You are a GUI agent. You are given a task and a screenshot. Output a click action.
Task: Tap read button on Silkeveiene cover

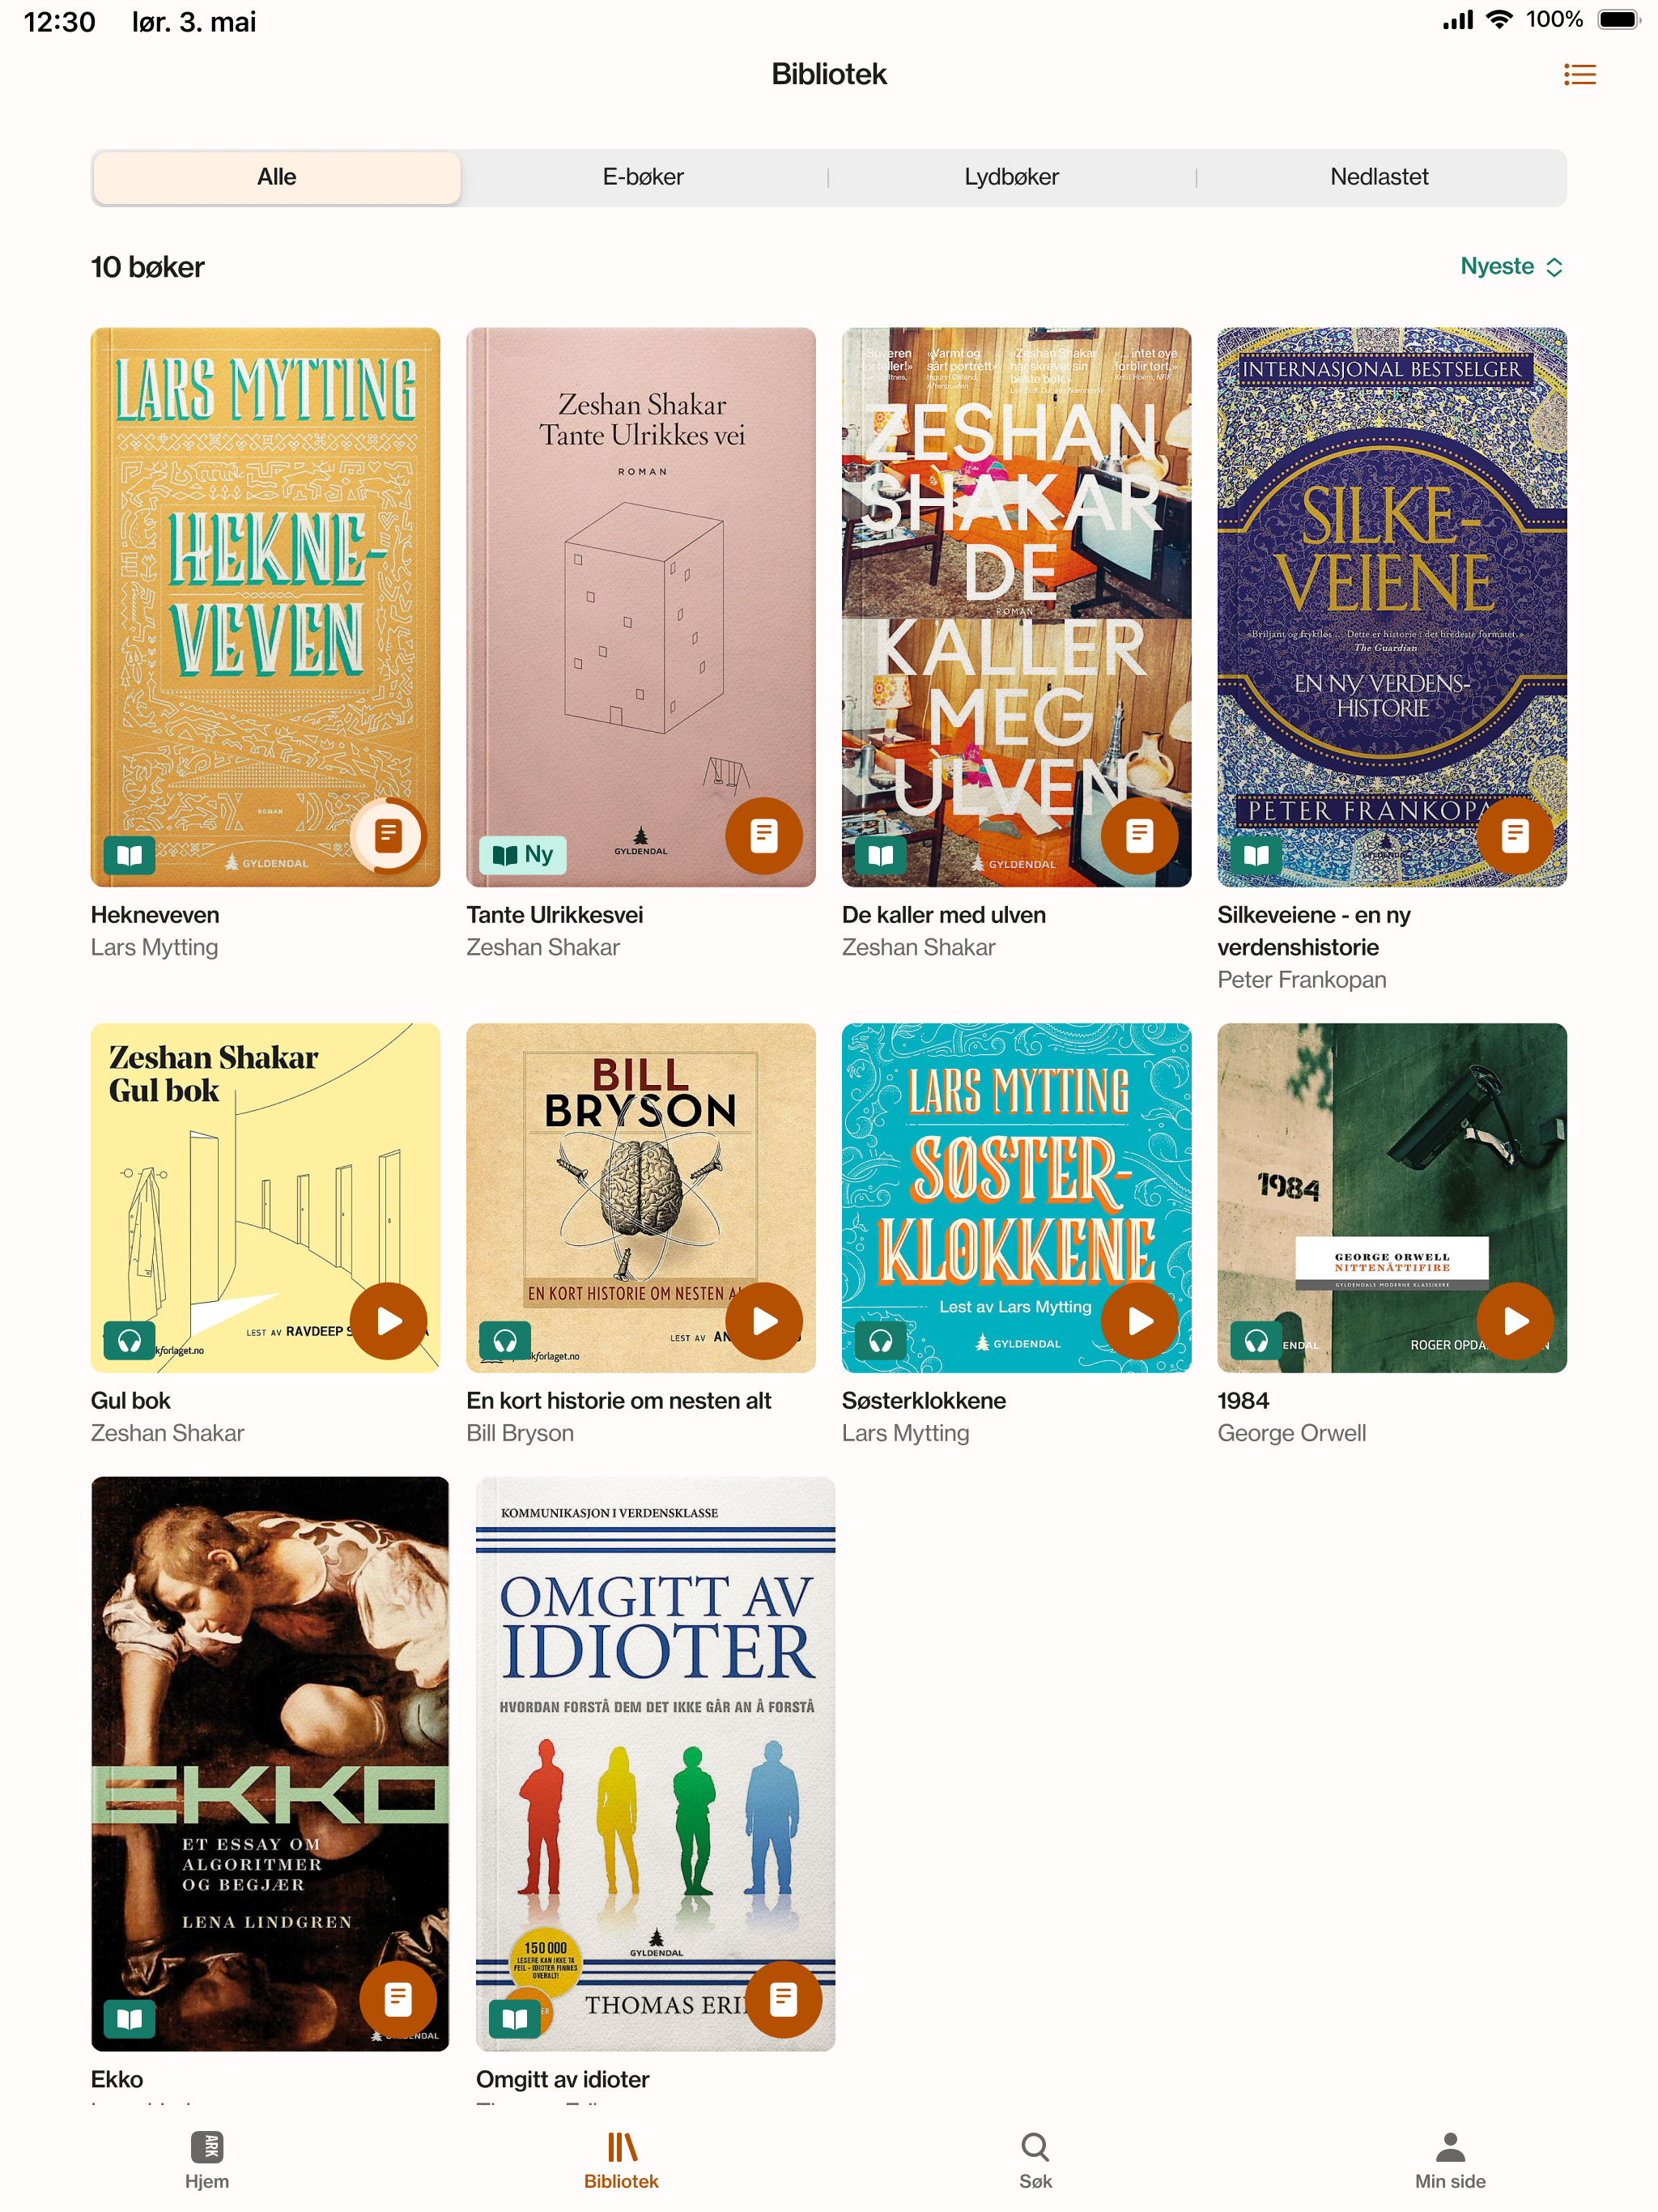click(x=1515, y=836)
